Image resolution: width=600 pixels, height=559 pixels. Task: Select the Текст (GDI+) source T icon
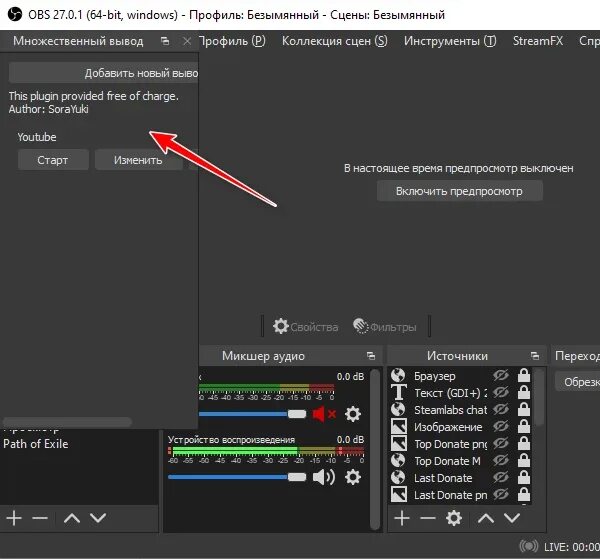click(398, 392)
